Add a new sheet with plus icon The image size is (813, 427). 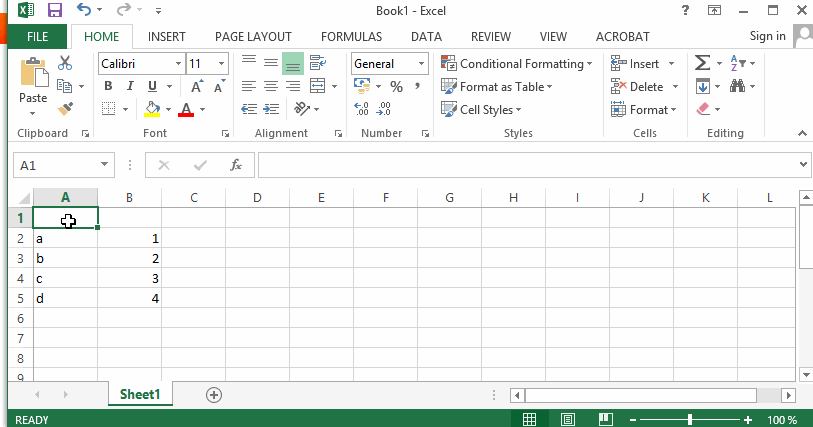point(214,395)
